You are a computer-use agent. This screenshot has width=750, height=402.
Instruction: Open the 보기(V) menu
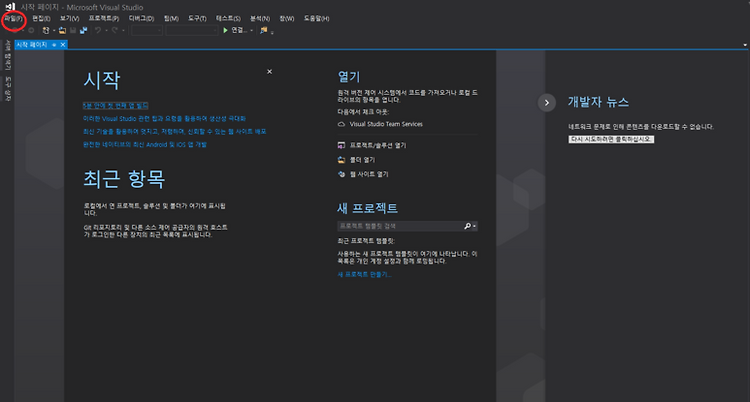(x=69, y=19)
